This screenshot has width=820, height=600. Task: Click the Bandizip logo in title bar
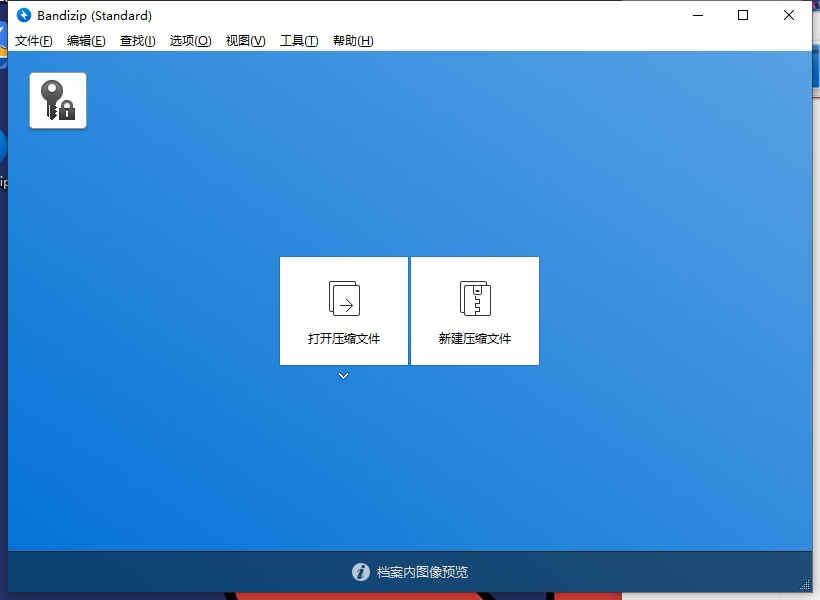click(x=24, y=15)
